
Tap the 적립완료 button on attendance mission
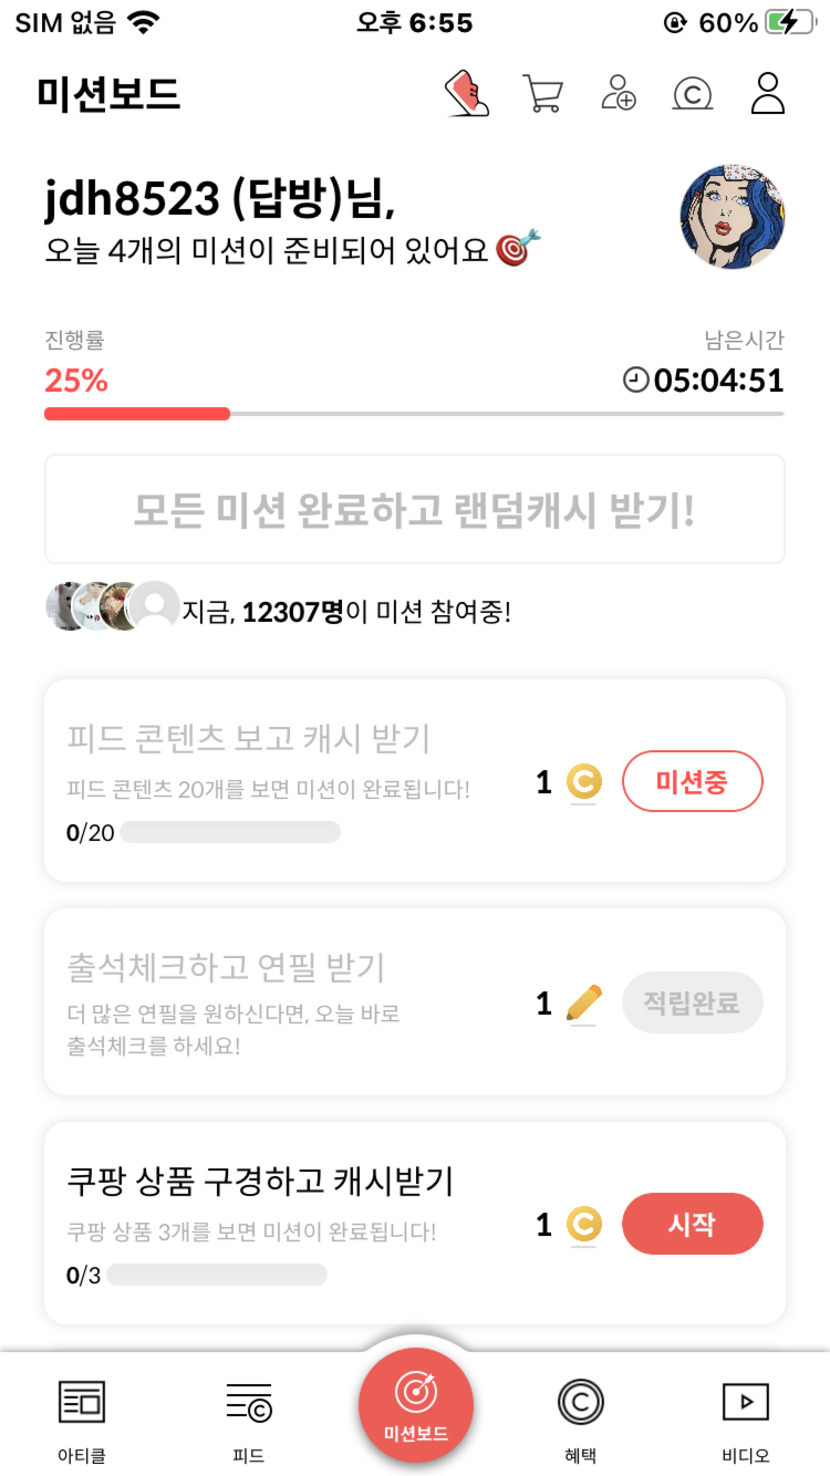[x=692, y=1002]
